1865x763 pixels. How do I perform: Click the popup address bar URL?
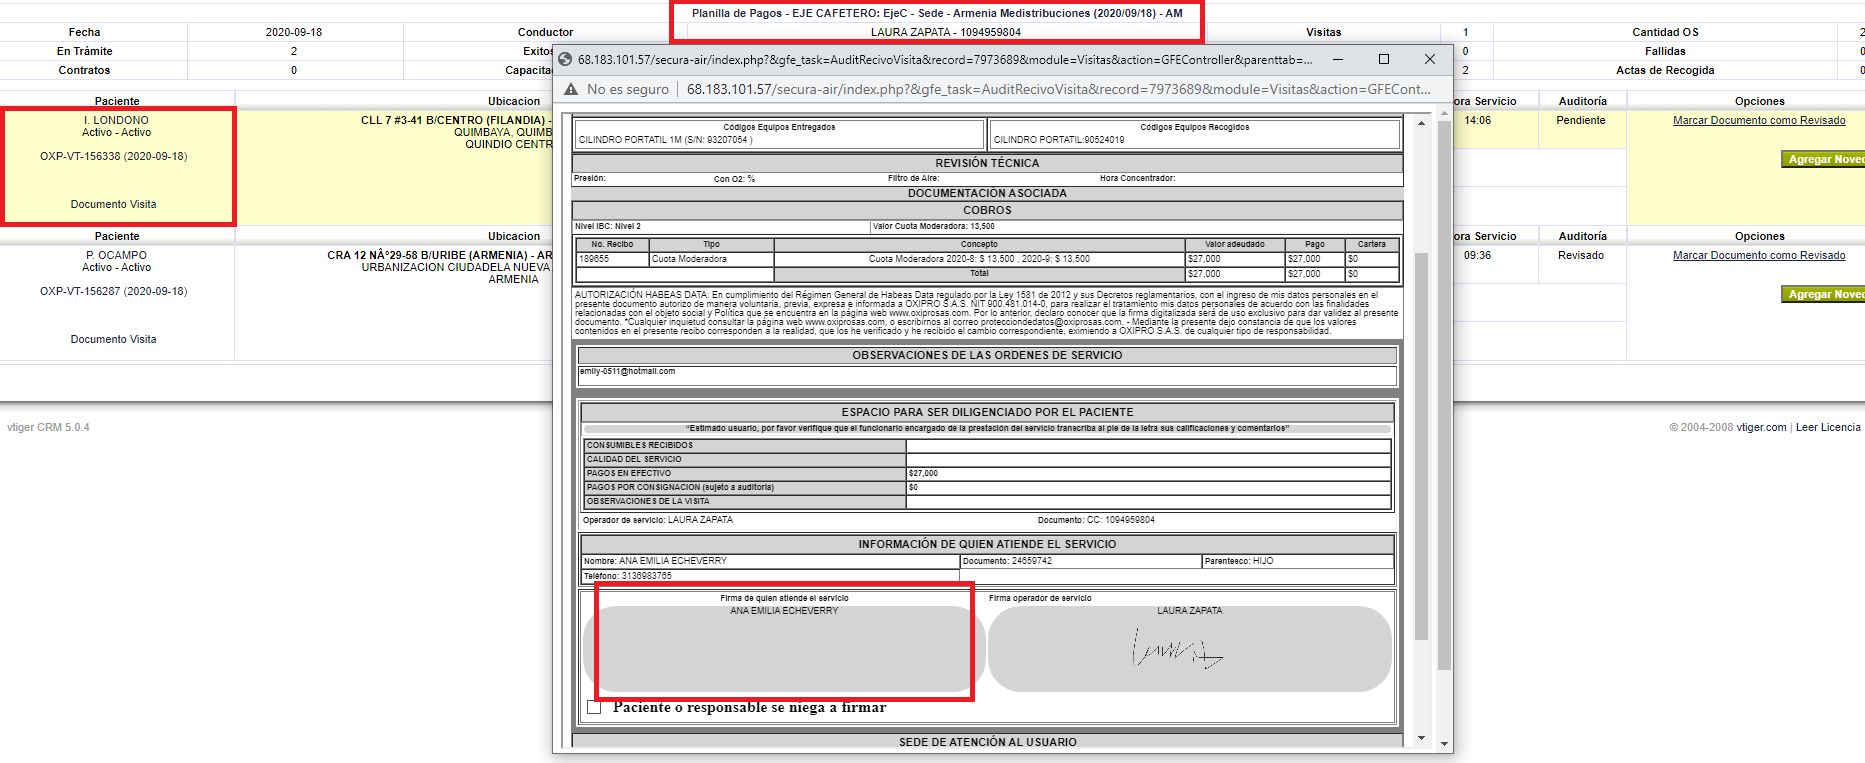tap(1058, 89)
